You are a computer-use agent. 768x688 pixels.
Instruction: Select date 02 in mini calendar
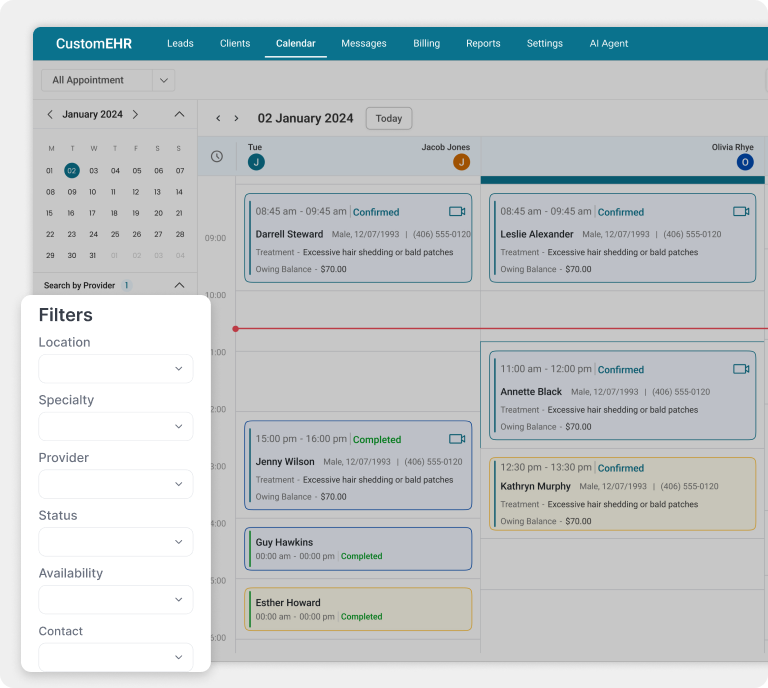coord(72,170)
